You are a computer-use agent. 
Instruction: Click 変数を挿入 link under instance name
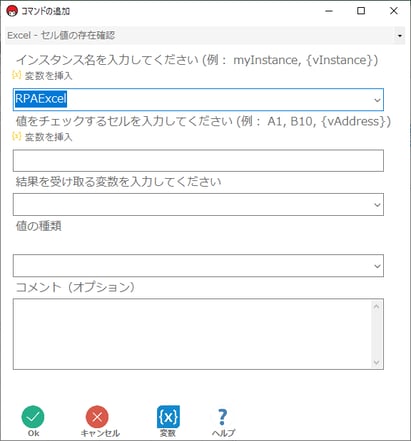coord(48,76)
